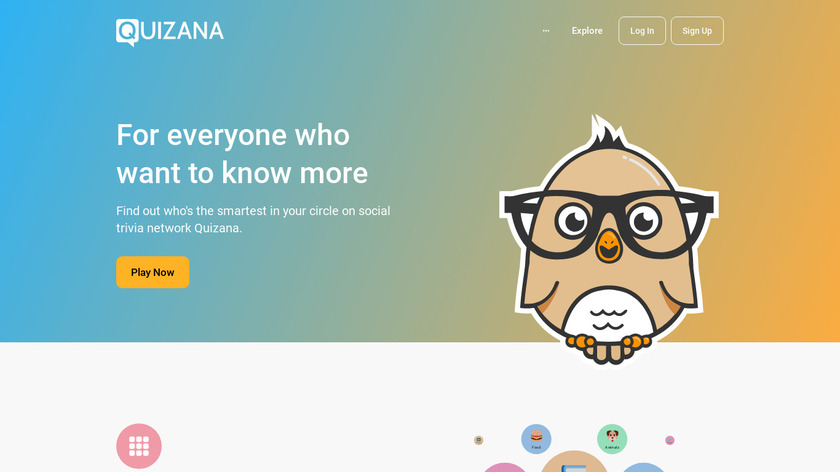Select the Animals dog category bubble
The height and width of the screenshot is (472, 840).
coord(612,439)
